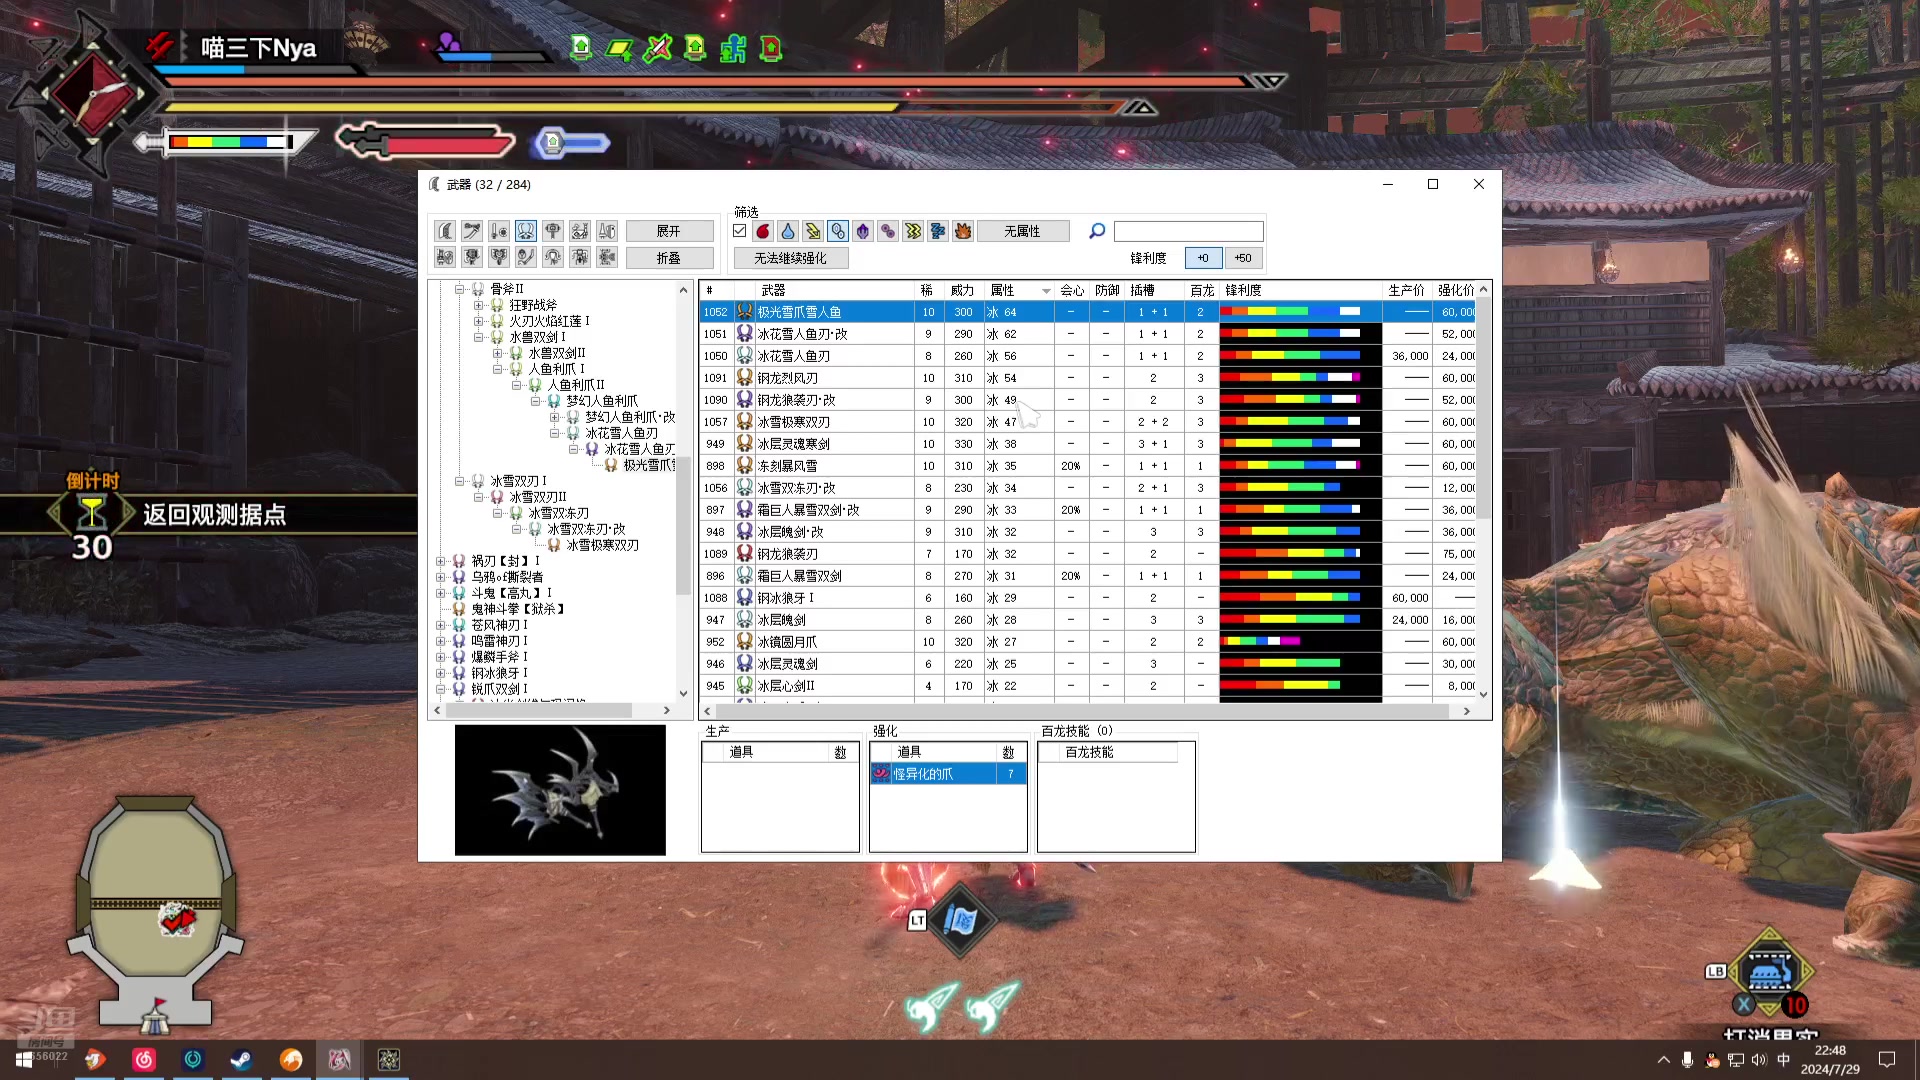Click the weapon model preview thumbnail
1920x1080 pixels.
tap(560, 790)
